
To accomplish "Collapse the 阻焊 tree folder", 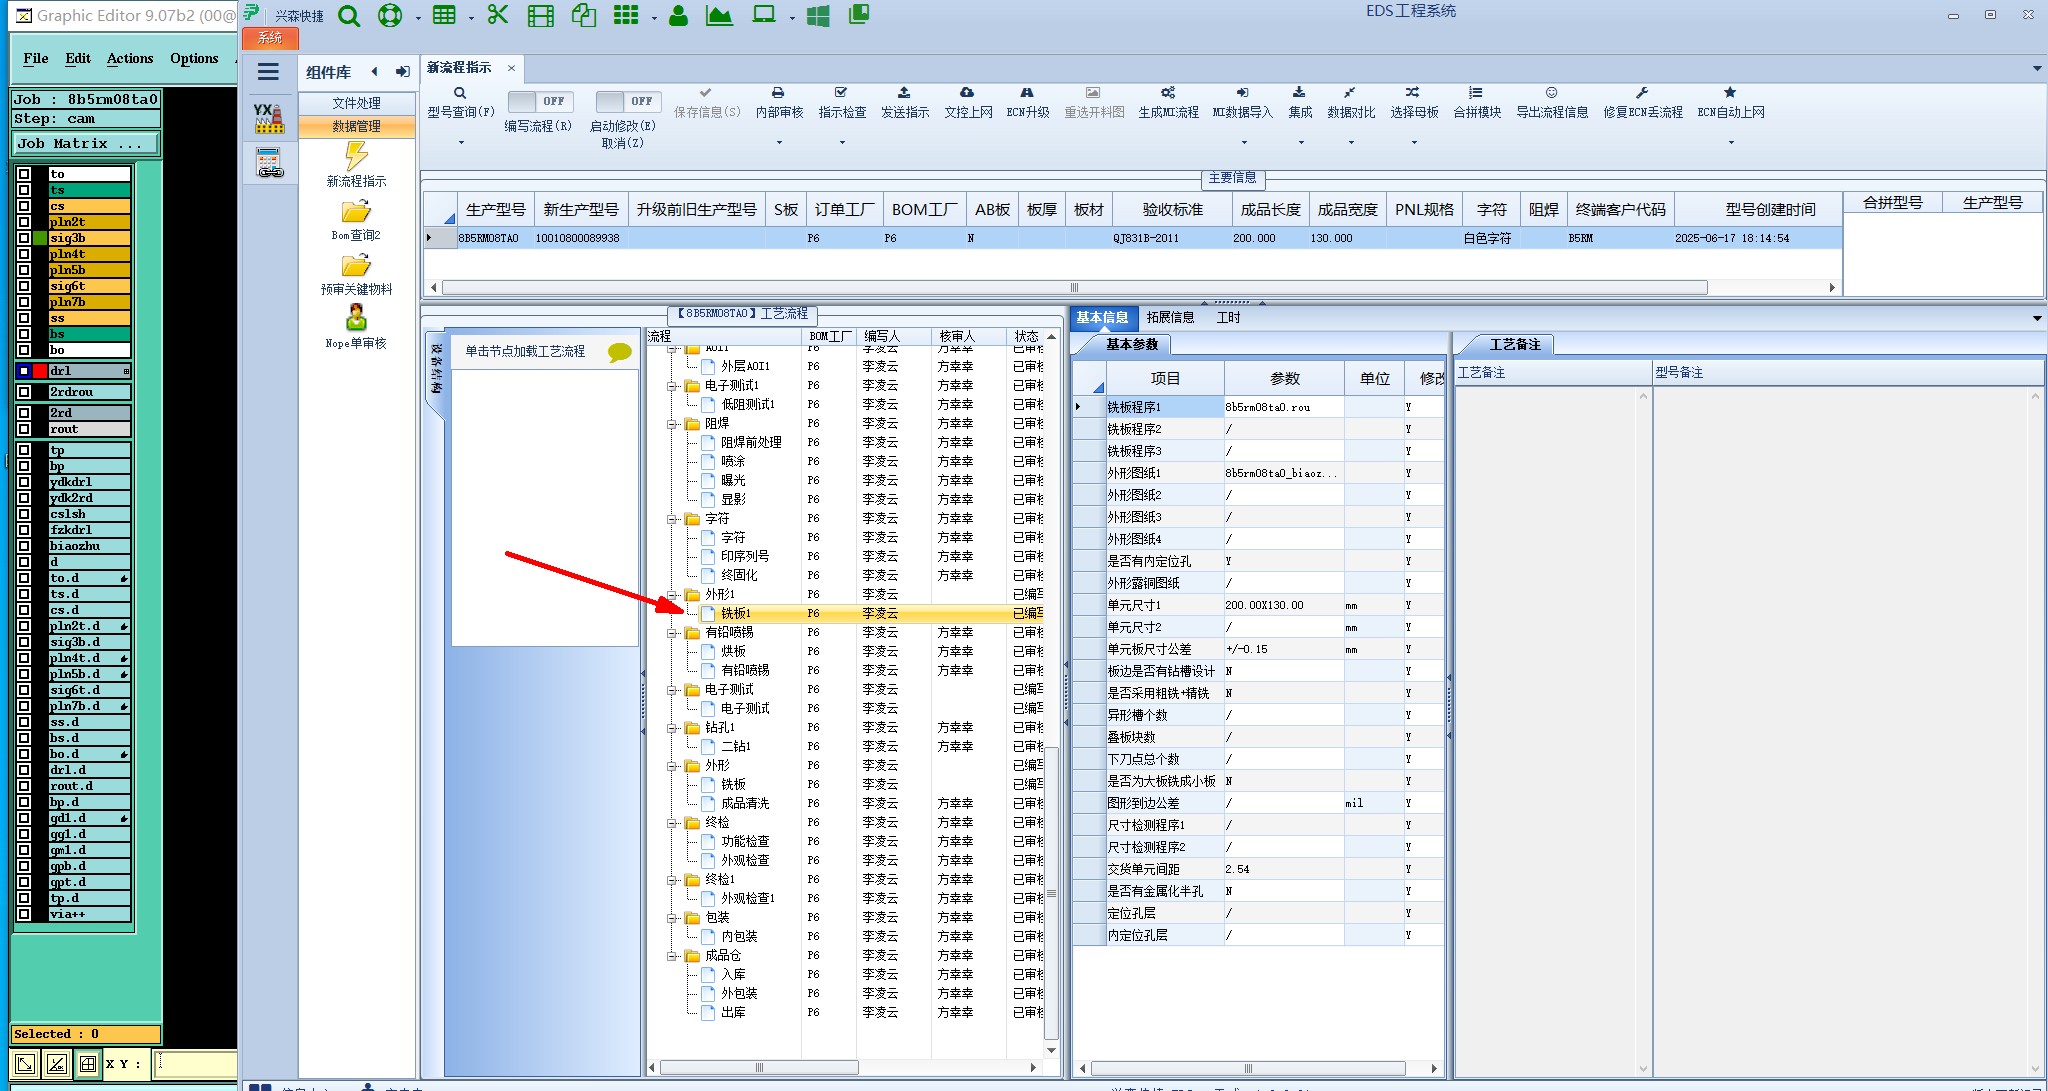I will (x=673, y=424).
